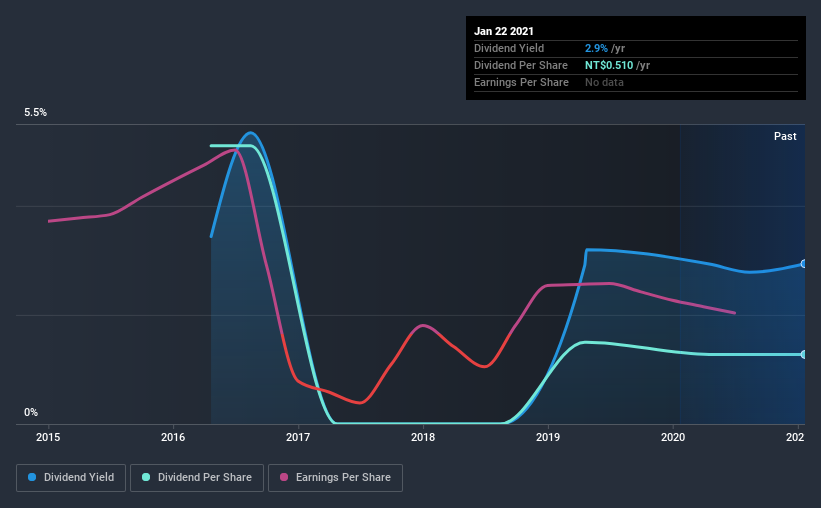Click the 2017 x-axis label
821x508 pixels.
pos(298,437)
